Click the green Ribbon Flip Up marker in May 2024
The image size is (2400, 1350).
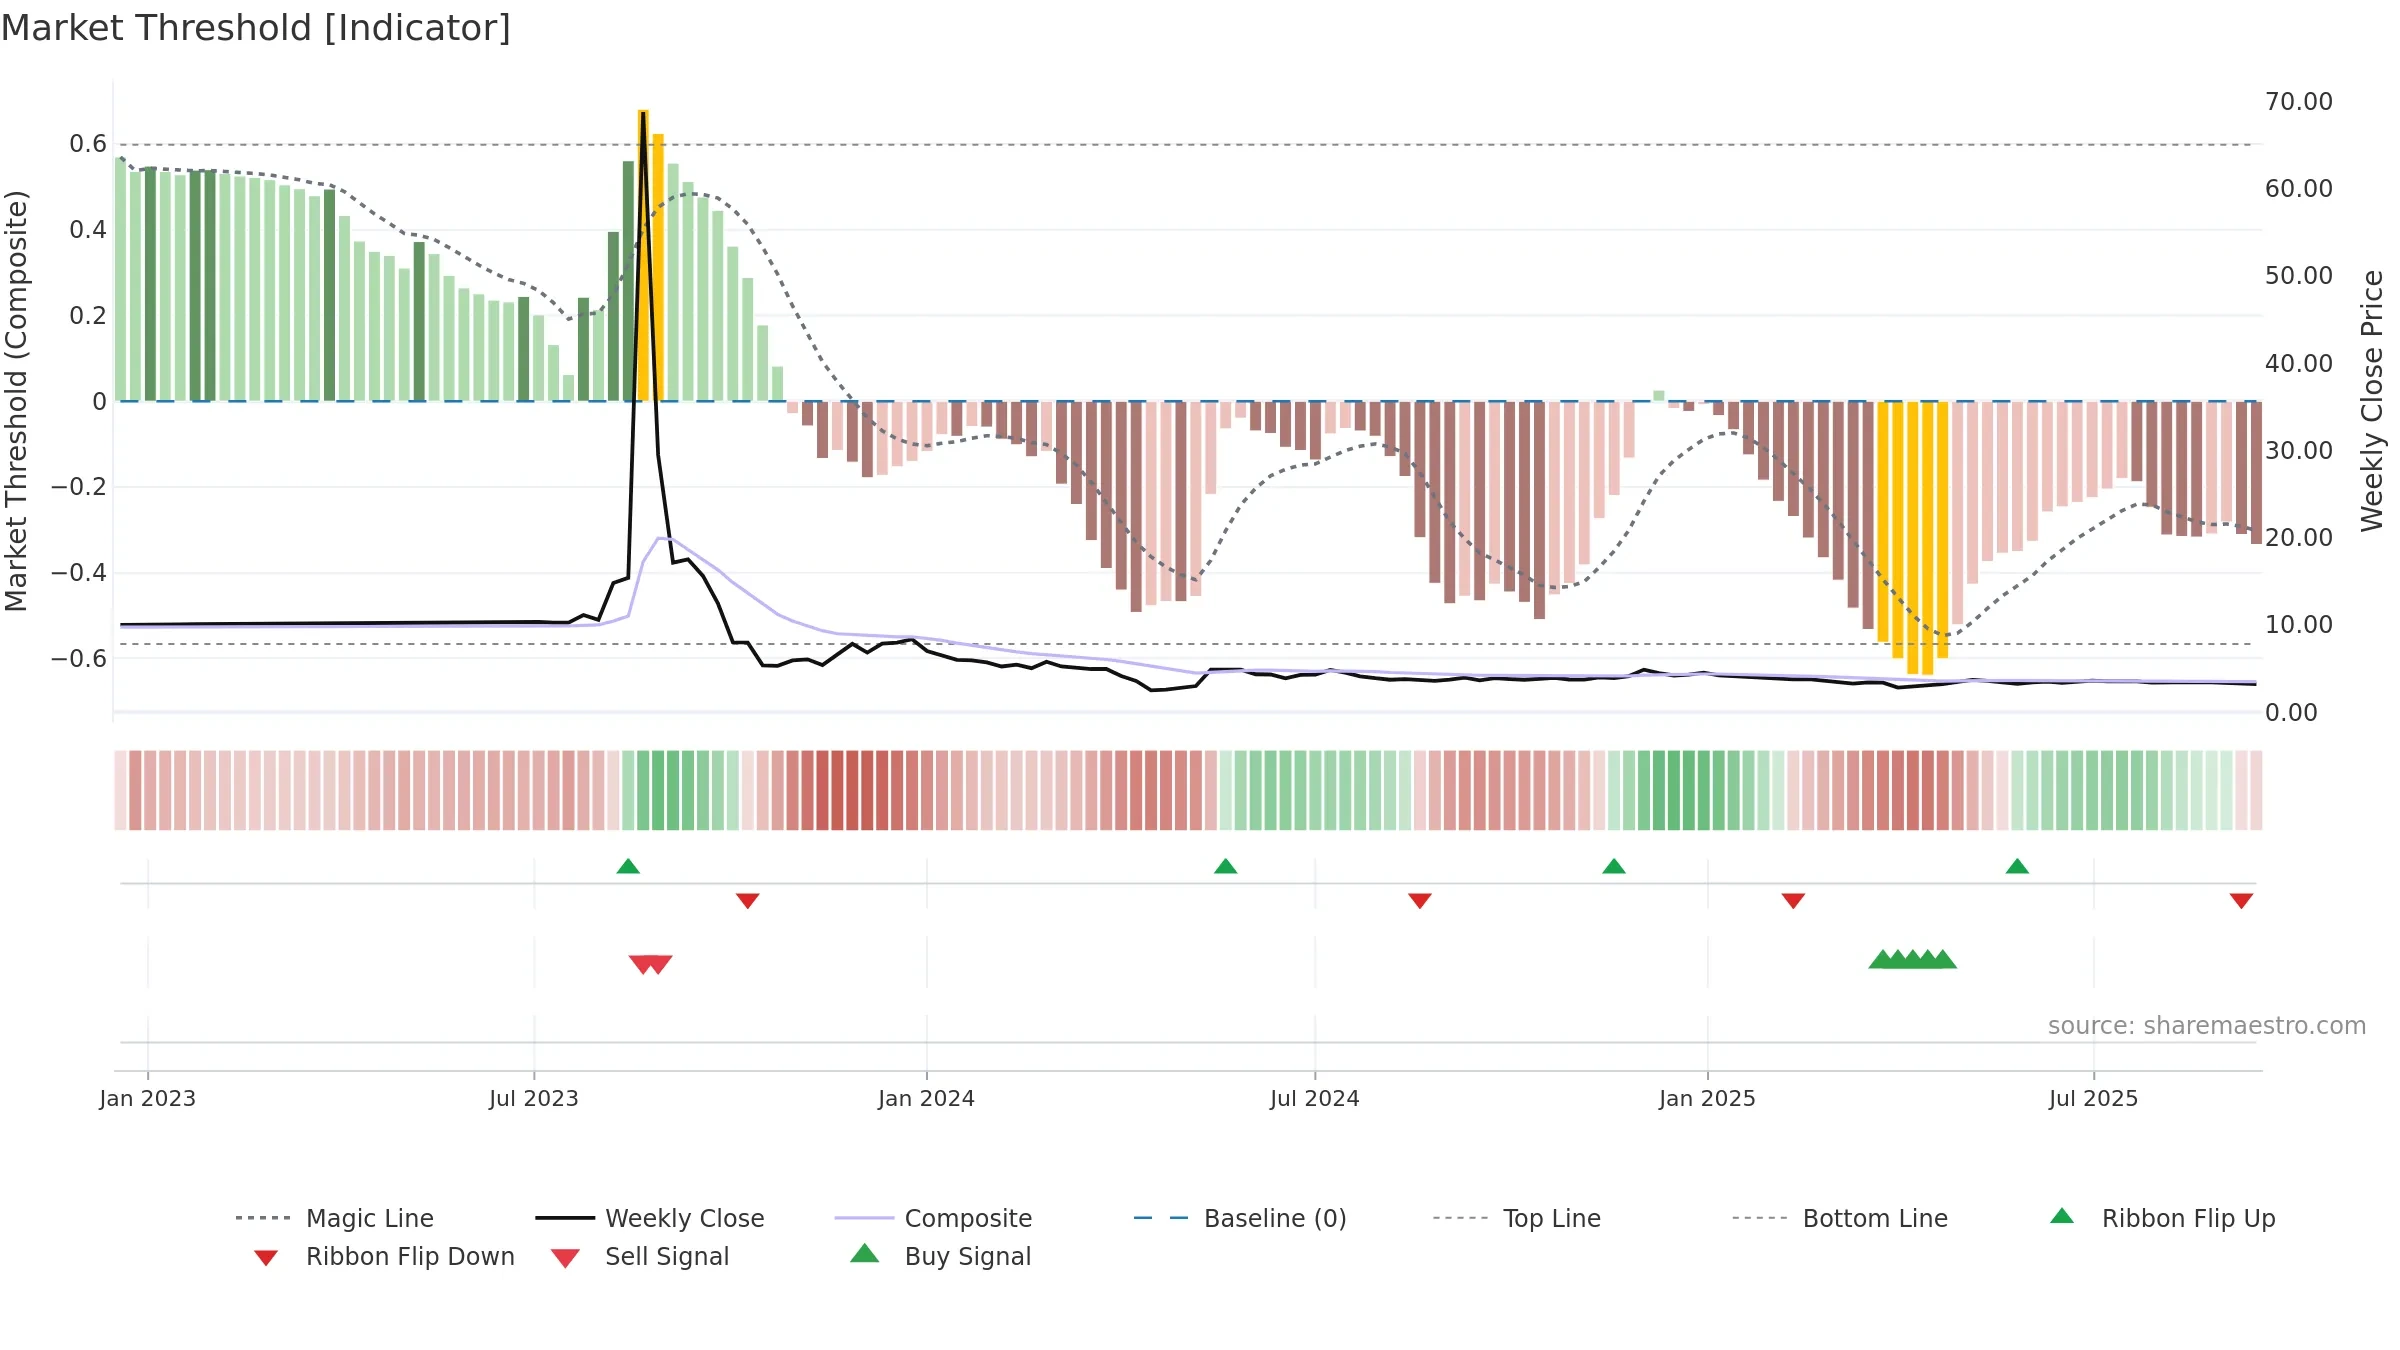1225,866
